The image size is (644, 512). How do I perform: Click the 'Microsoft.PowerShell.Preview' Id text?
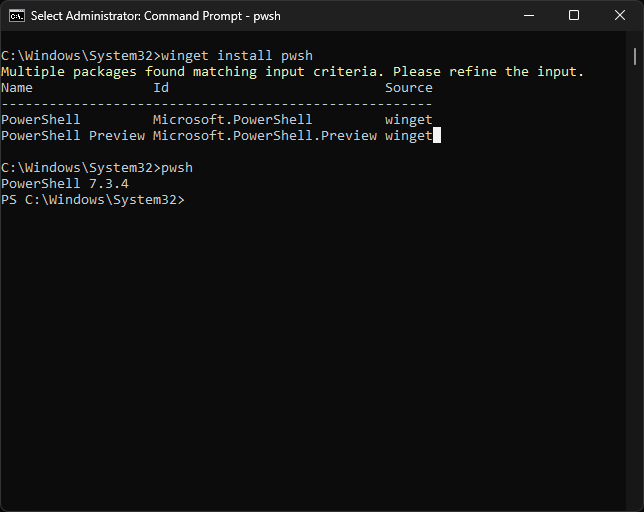(265, 136)
